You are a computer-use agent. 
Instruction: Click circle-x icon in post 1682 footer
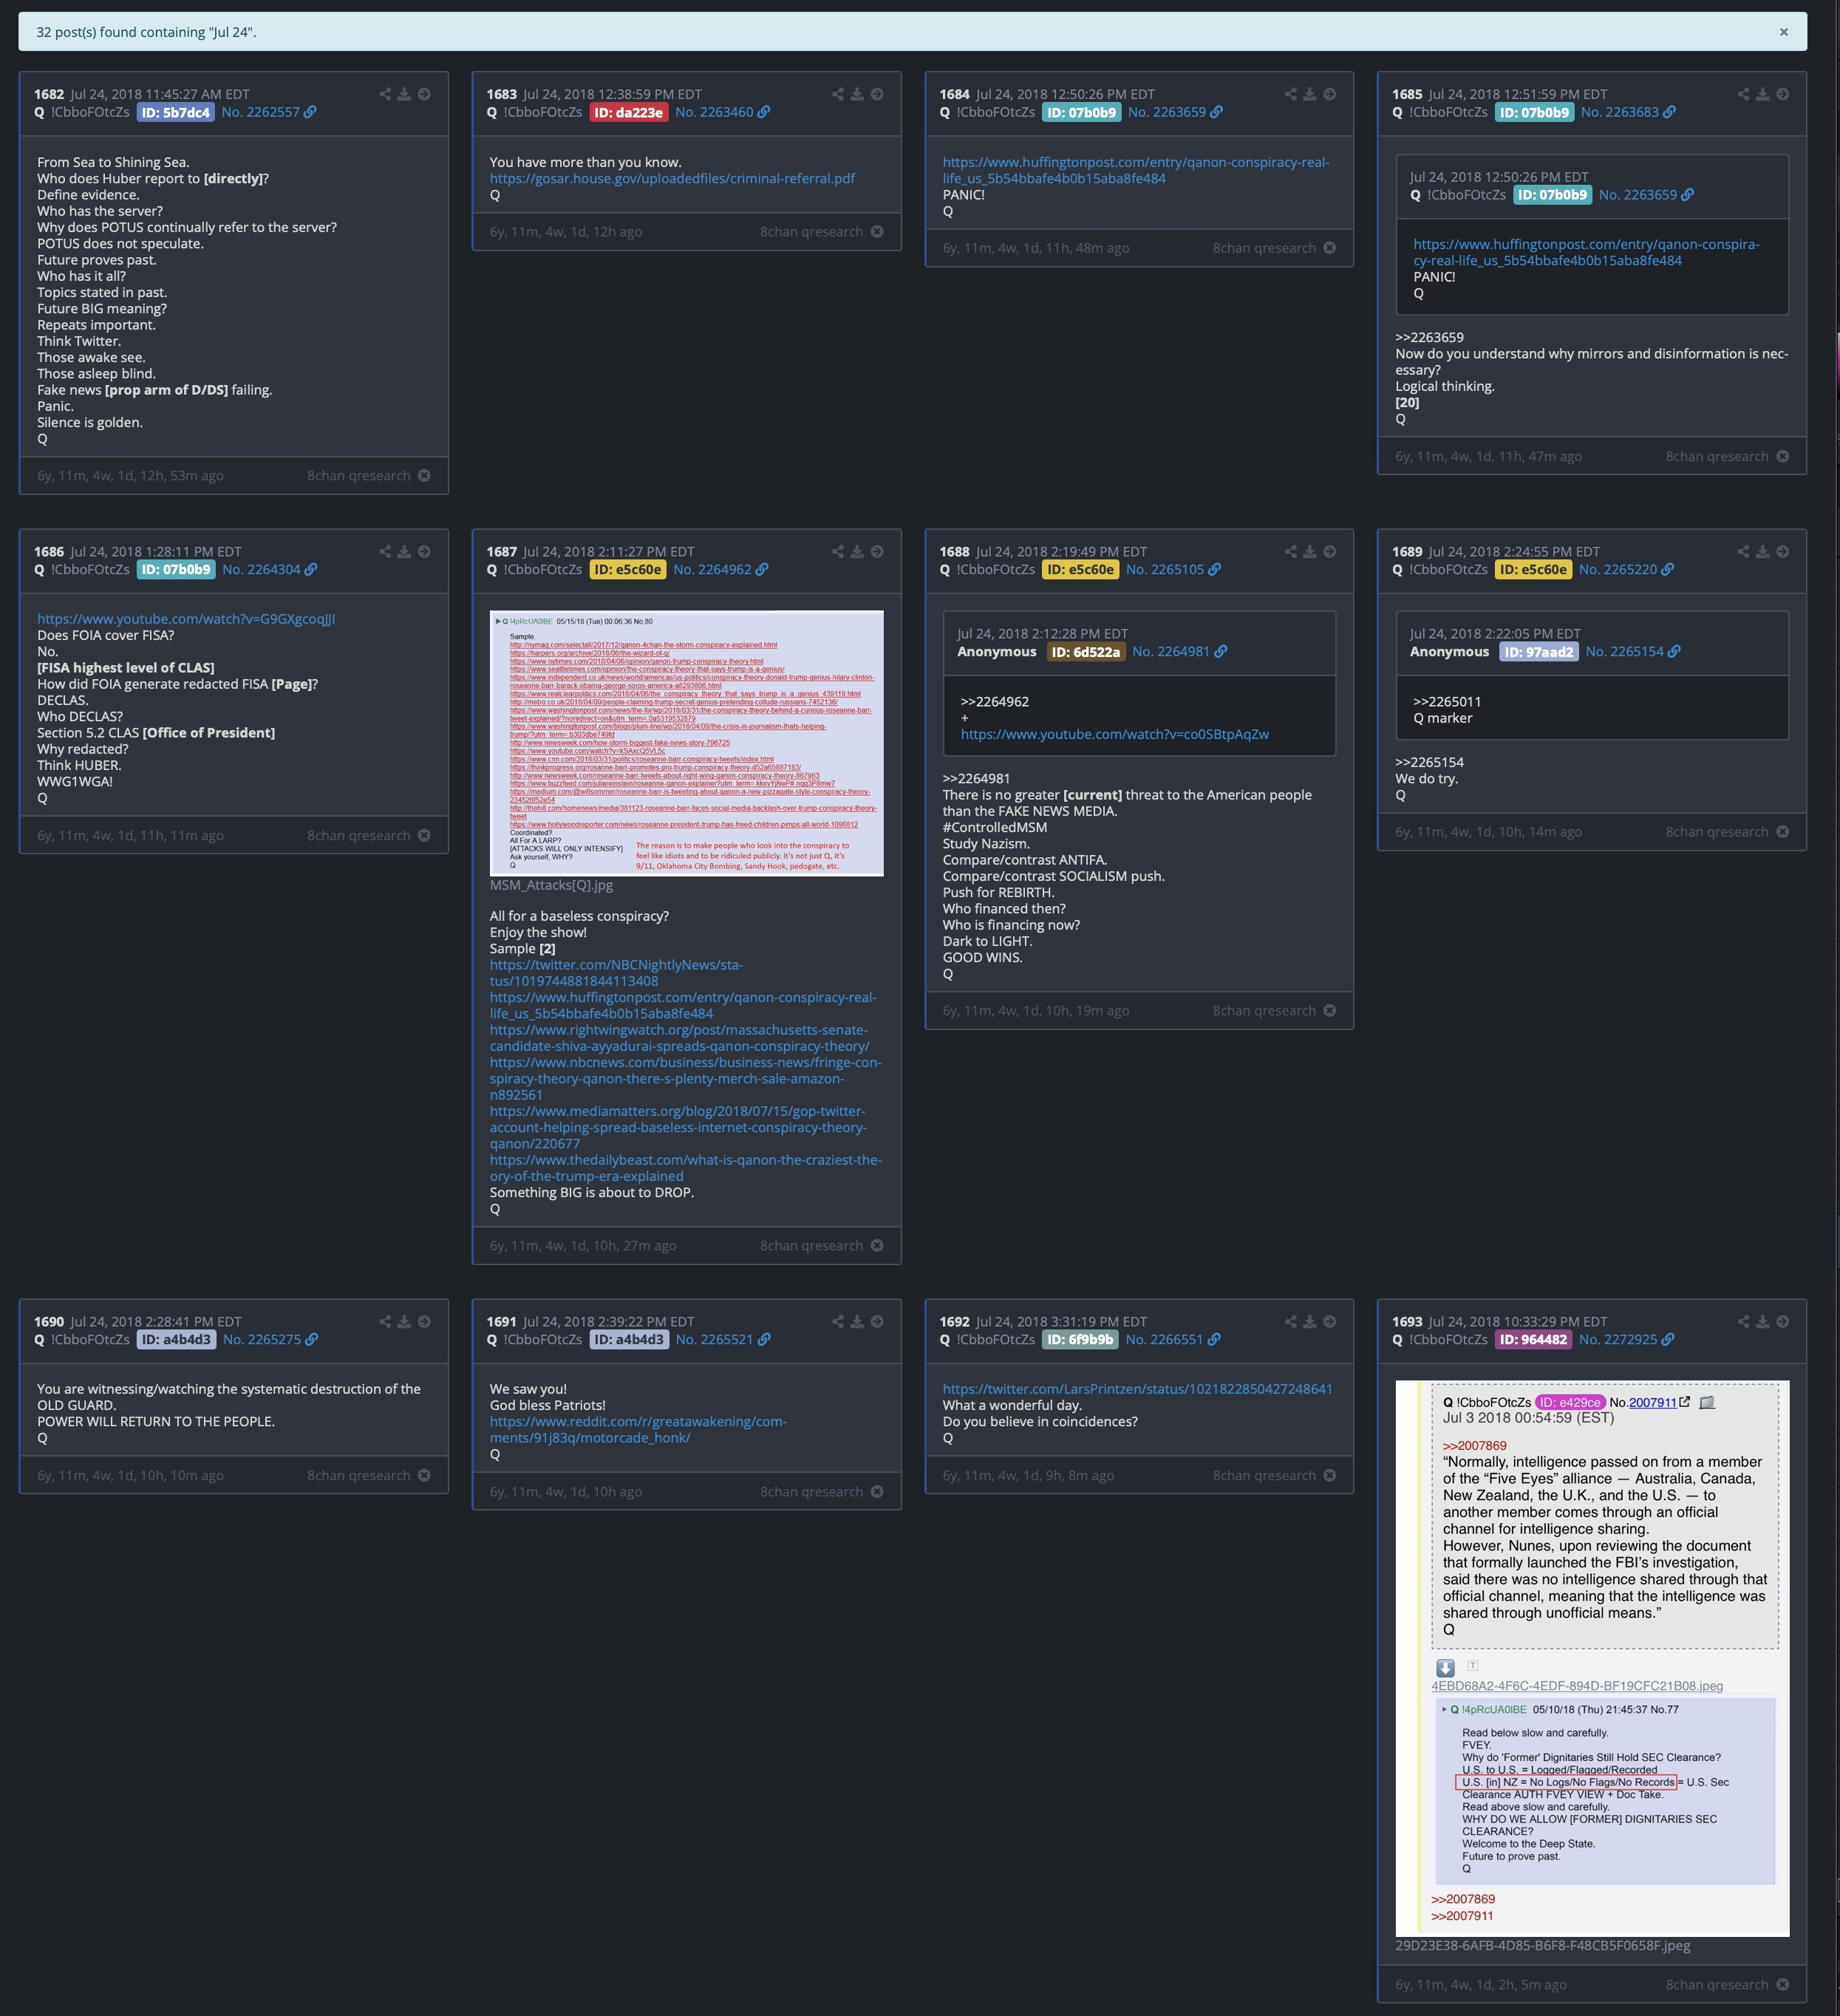click(424, 475)
